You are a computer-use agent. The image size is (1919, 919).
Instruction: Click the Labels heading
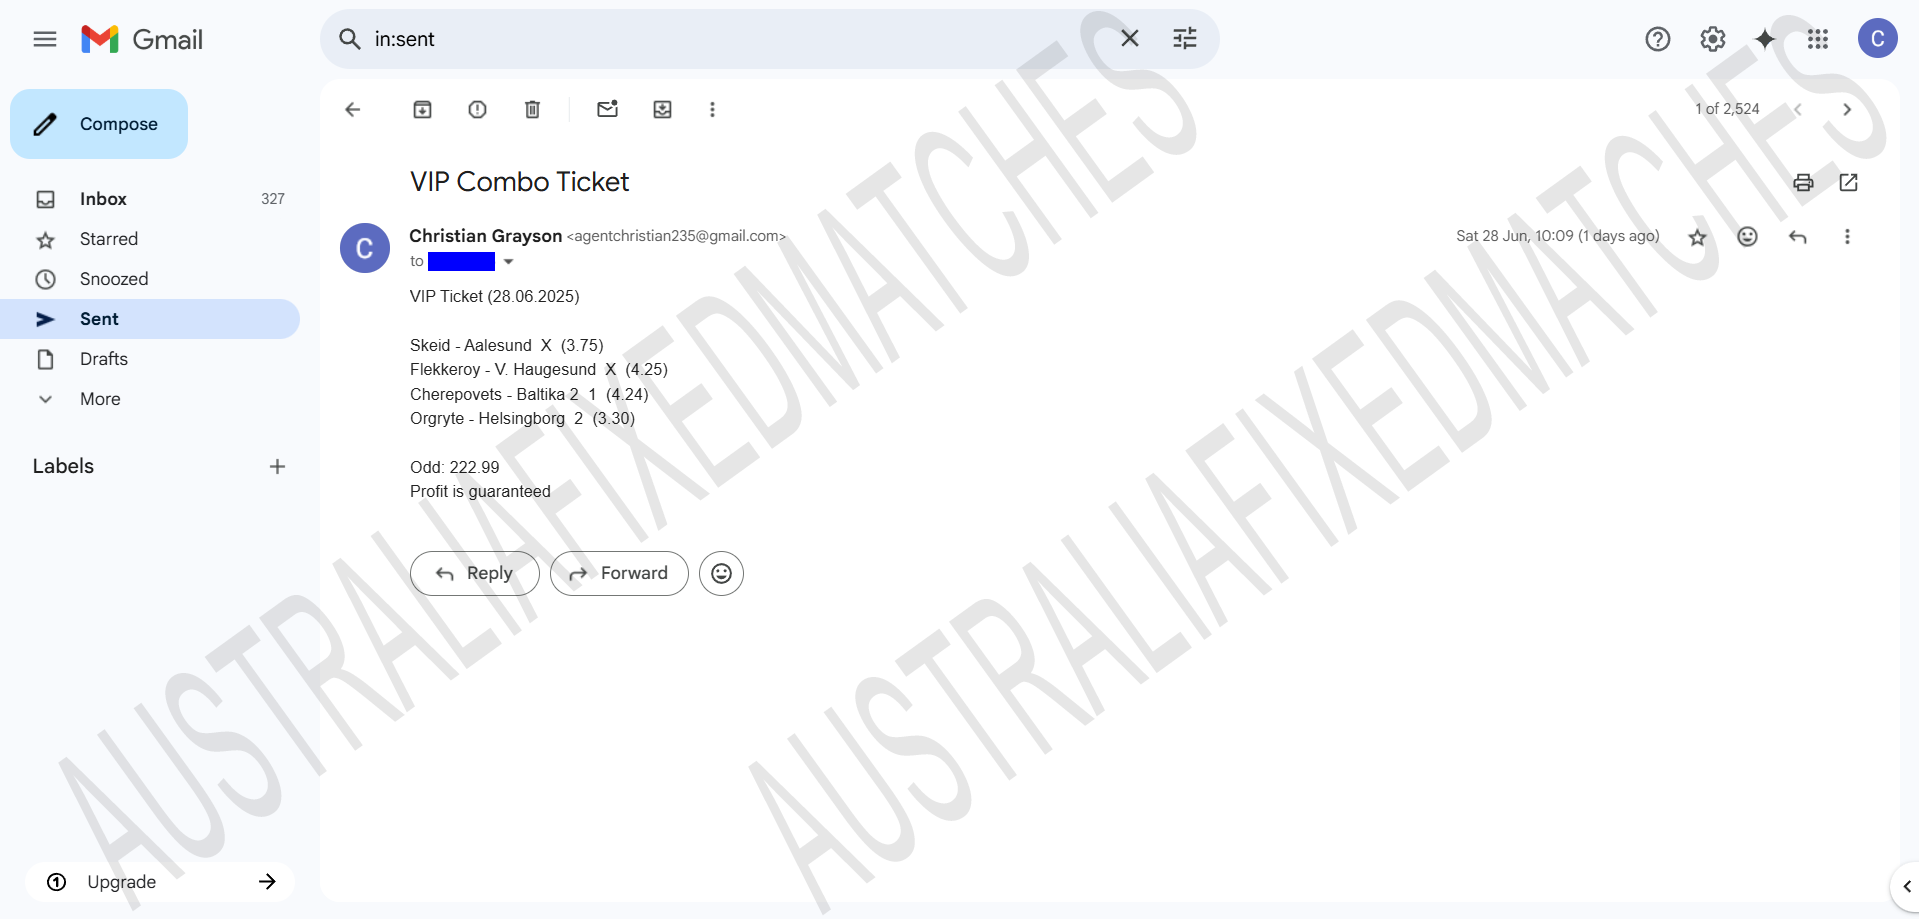63,466
